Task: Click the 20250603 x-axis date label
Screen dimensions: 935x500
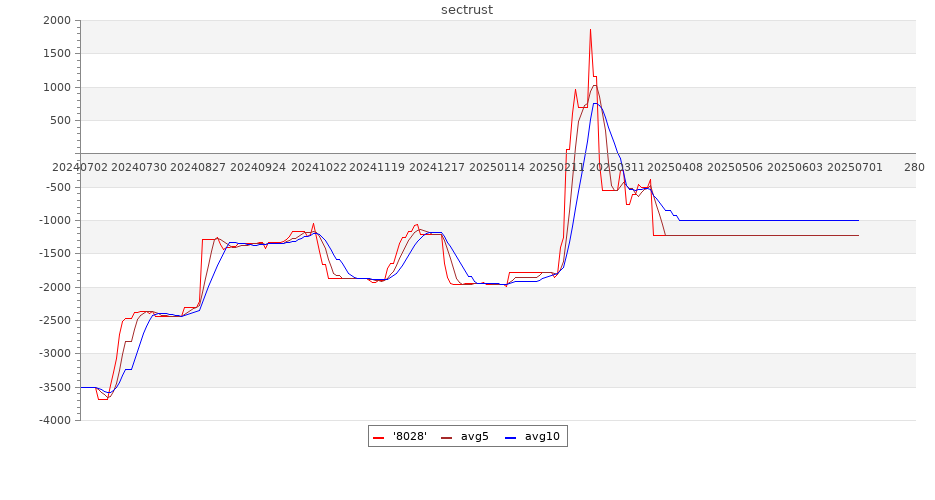Action: pyautogui.click(x=795, y=167)
